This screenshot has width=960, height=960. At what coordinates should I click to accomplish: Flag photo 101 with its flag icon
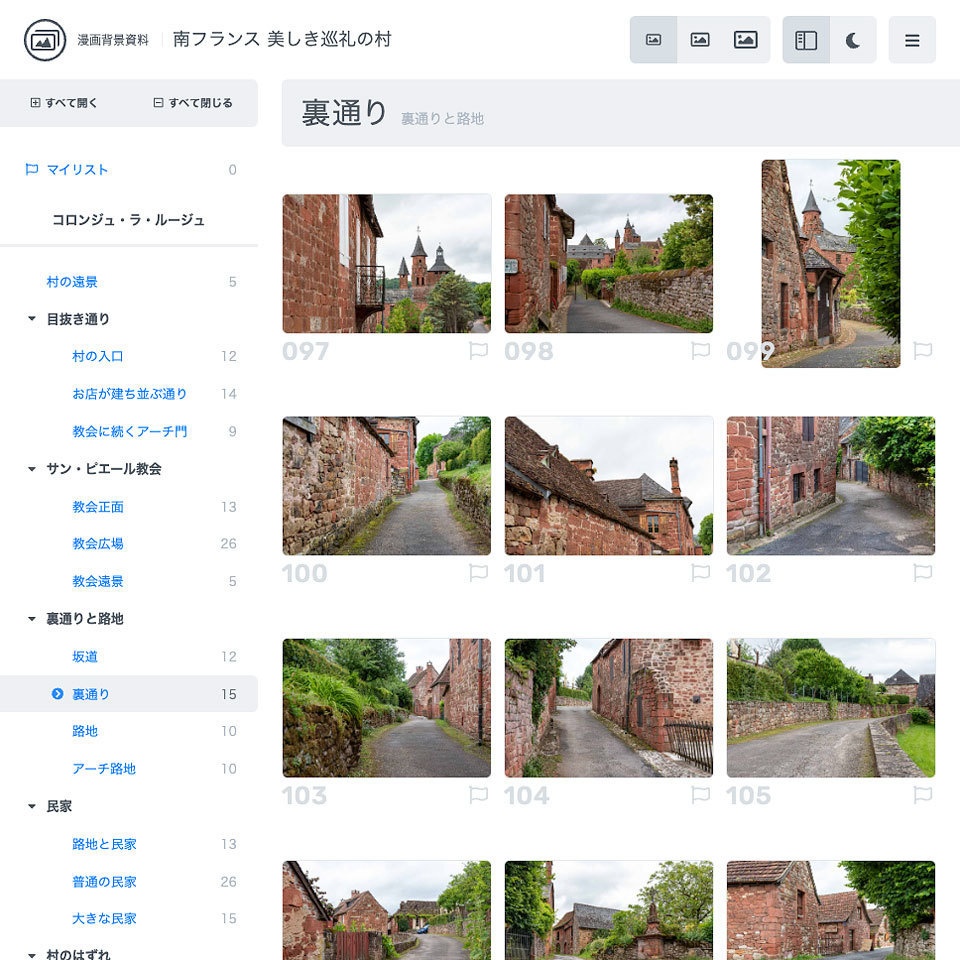click(x=701, y=572)
